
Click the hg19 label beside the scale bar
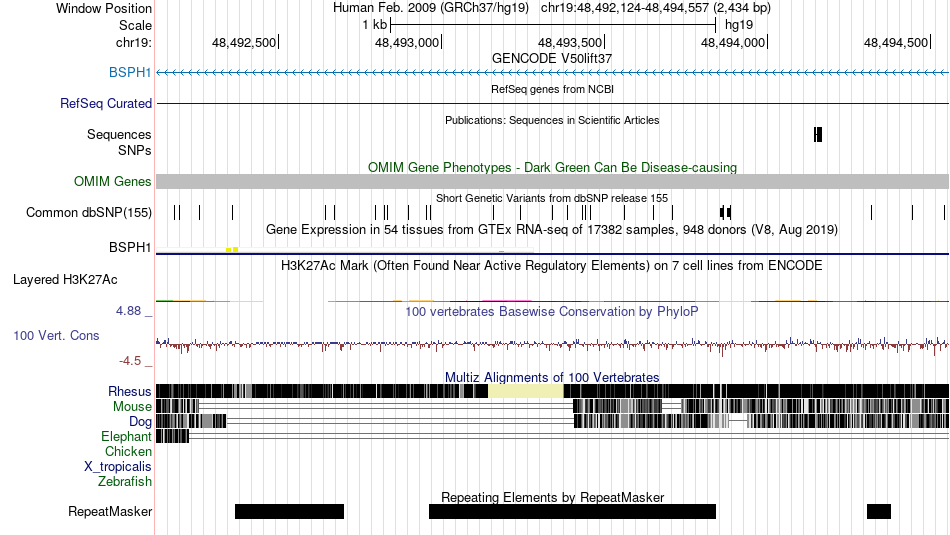739,25
